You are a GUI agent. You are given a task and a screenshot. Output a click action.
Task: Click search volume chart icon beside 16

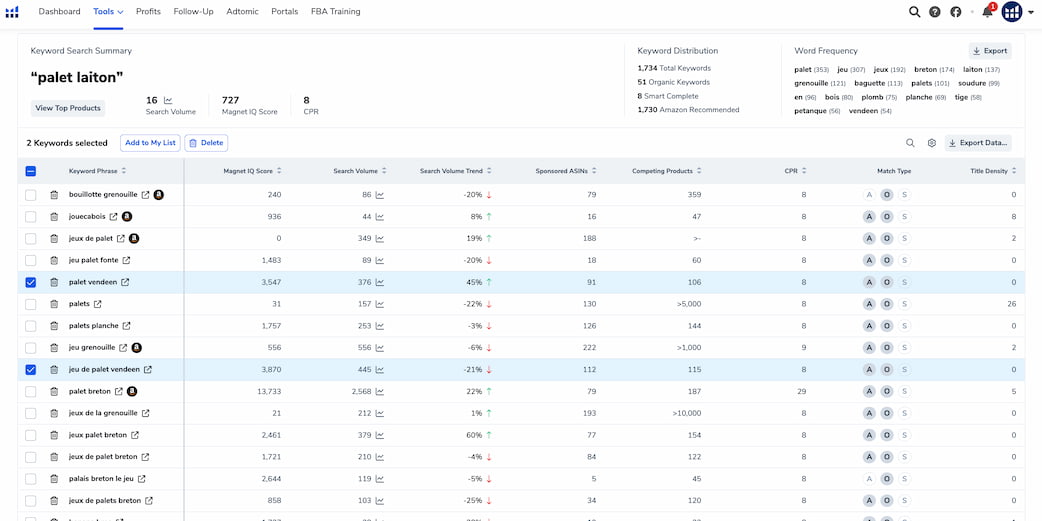click(x=168, y=100)
